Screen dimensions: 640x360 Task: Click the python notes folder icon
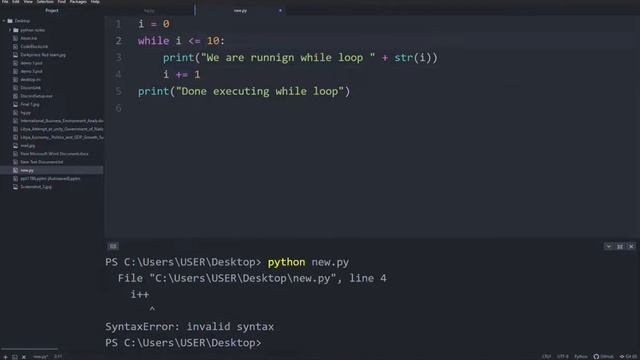point(16,30)
